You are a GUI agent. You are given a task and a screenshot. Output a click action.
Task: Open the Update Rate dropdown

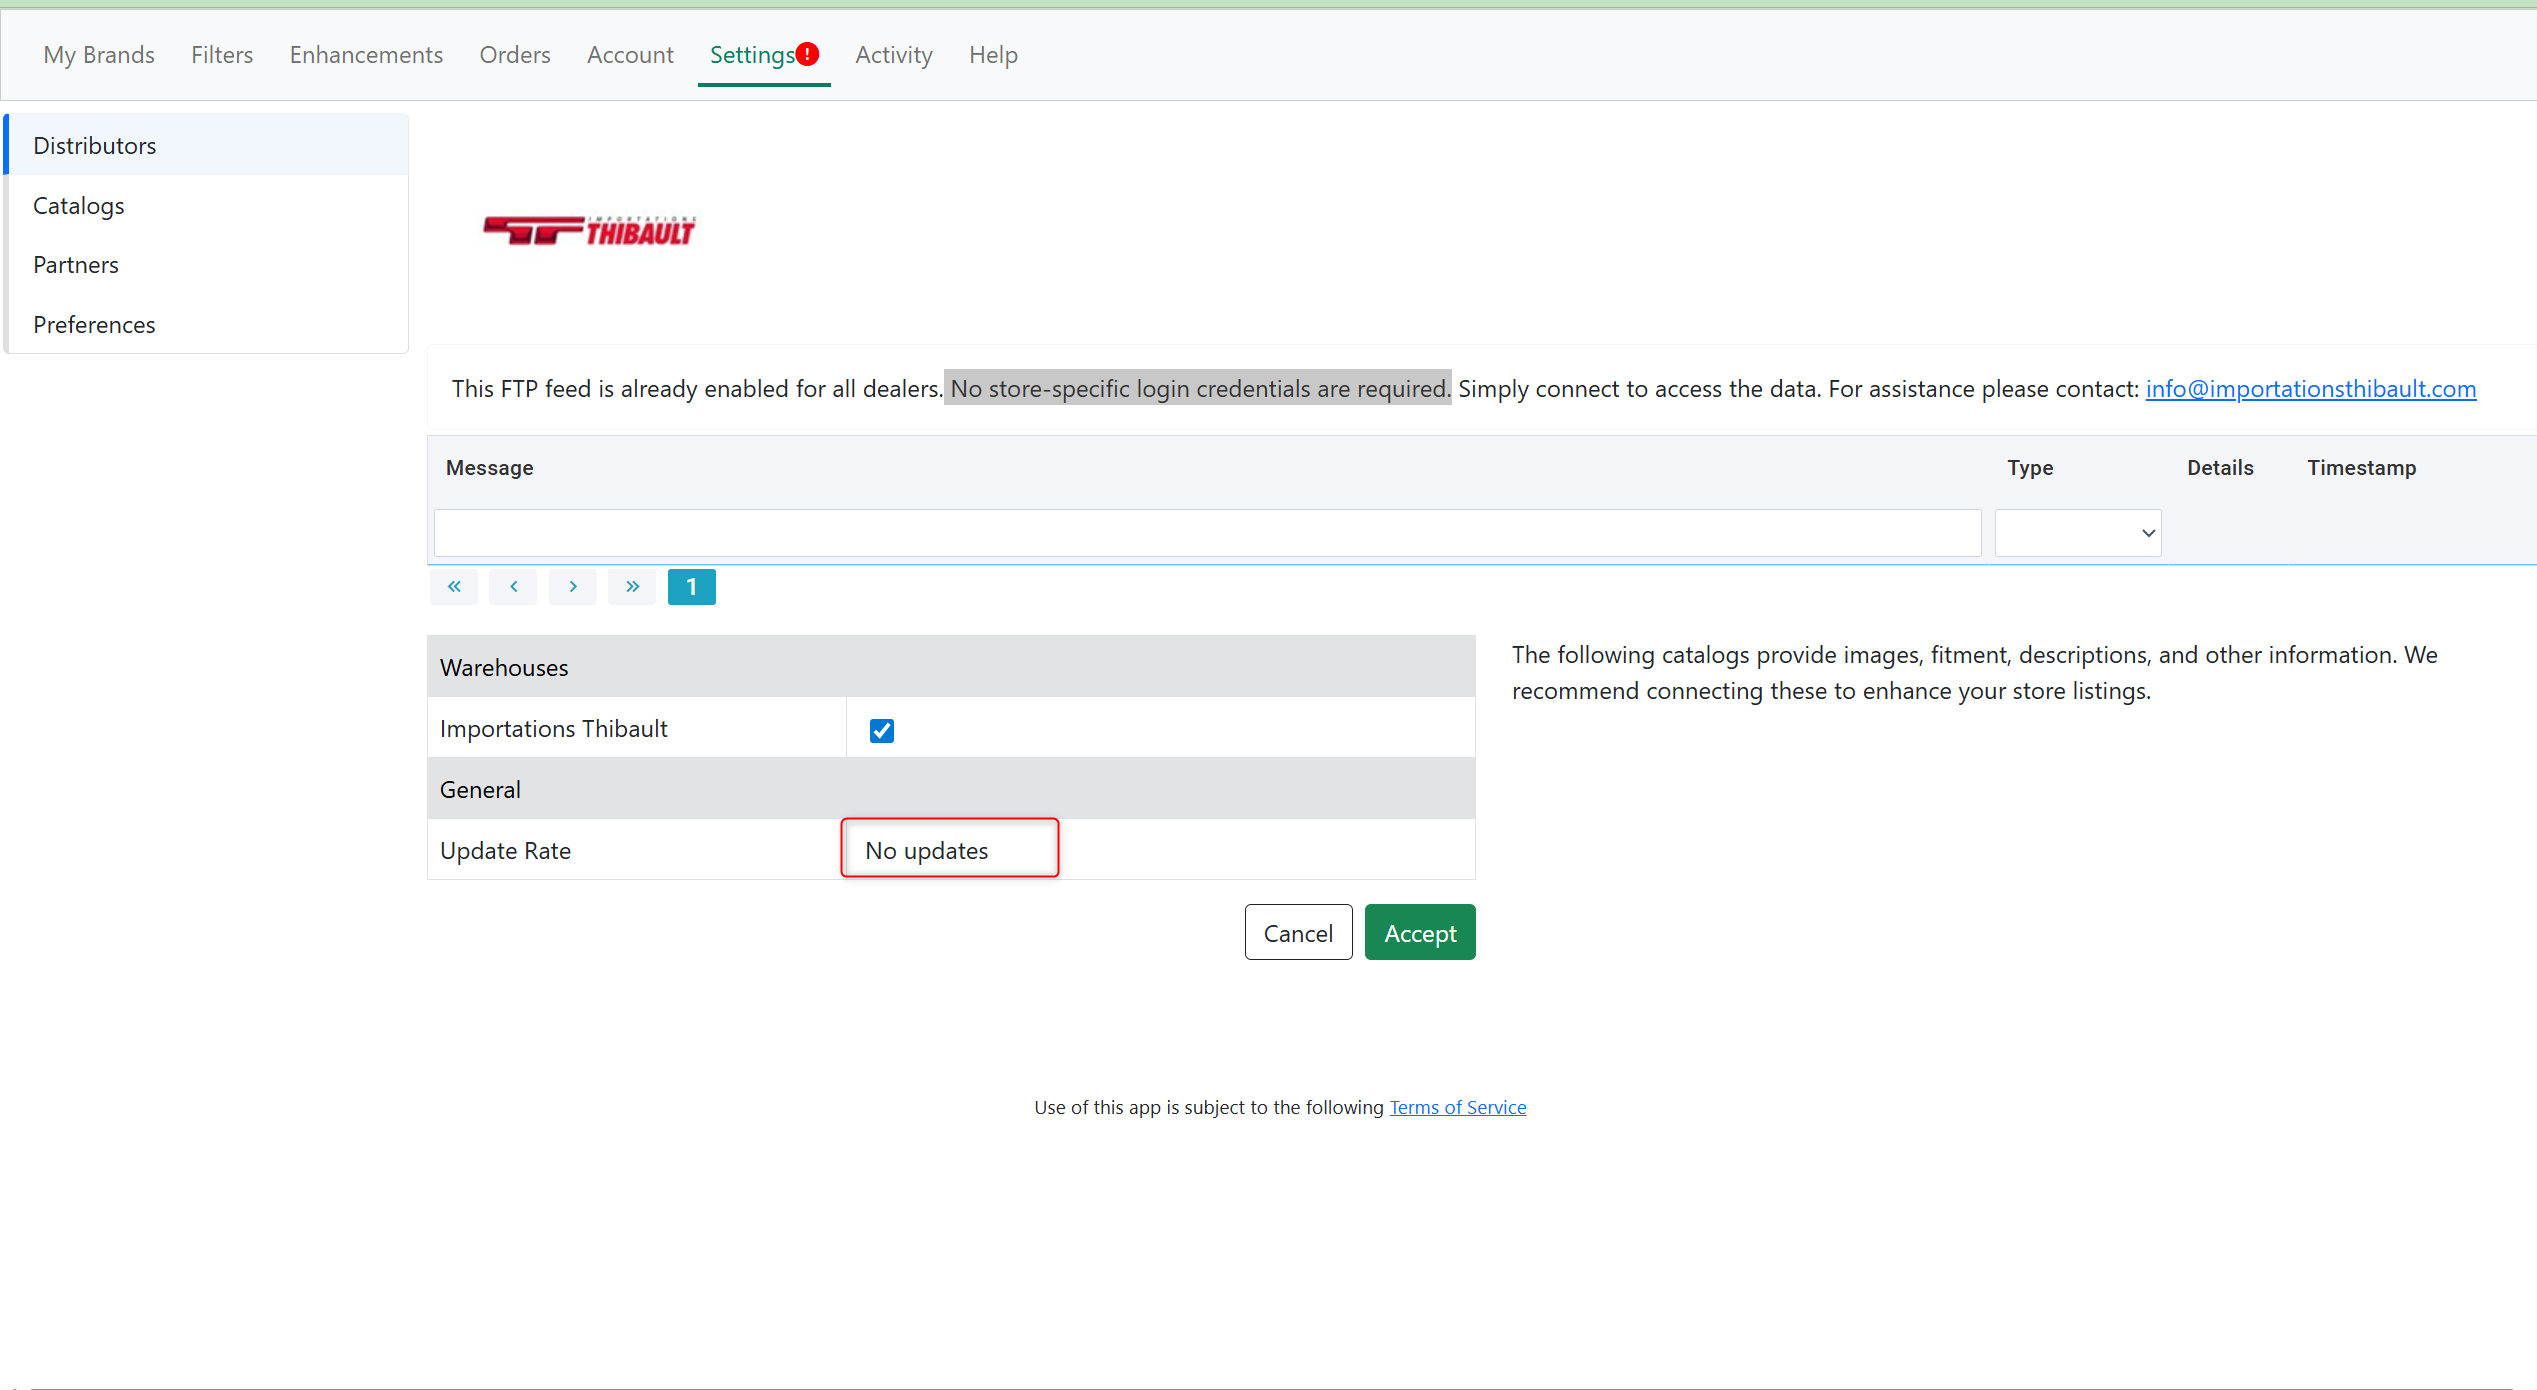click(949, 849)
